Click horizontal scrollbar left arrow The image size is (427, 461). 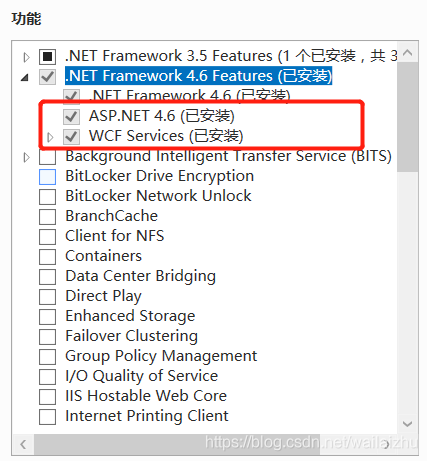23,444
